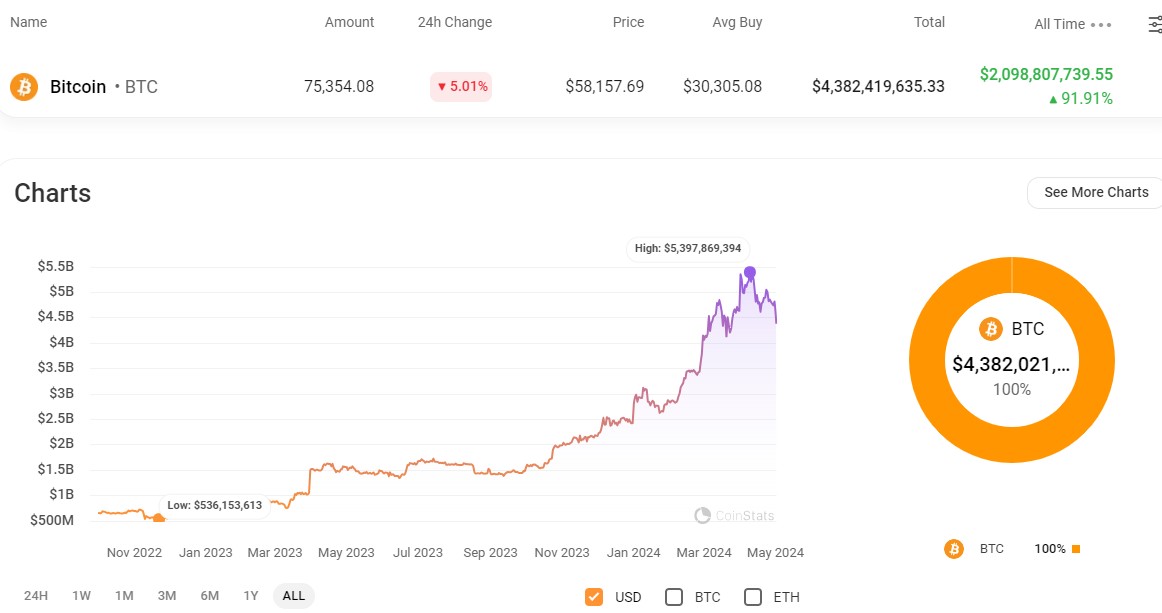The width and height of the screenshot is (1162, 613).
Task: Click the BTC icon inside the donut chart
Action: 991,328
